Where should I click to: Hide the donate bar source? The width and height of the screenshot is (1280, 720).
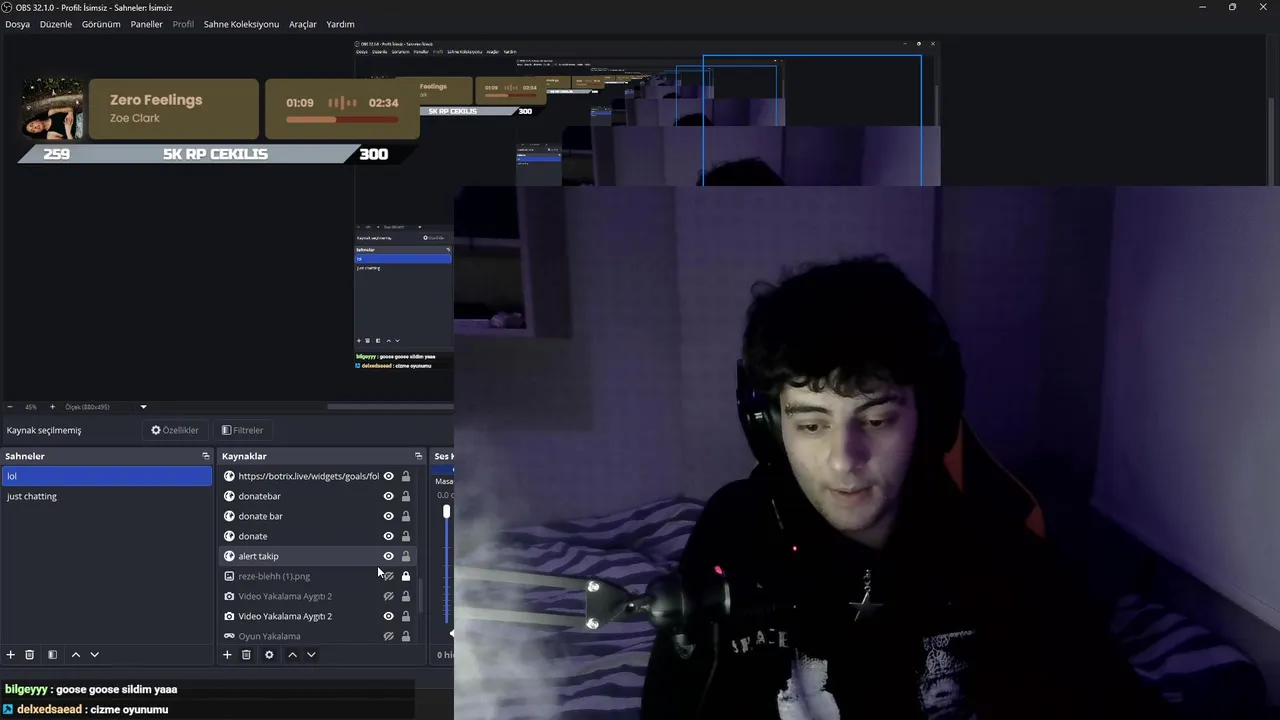point(389,516)
